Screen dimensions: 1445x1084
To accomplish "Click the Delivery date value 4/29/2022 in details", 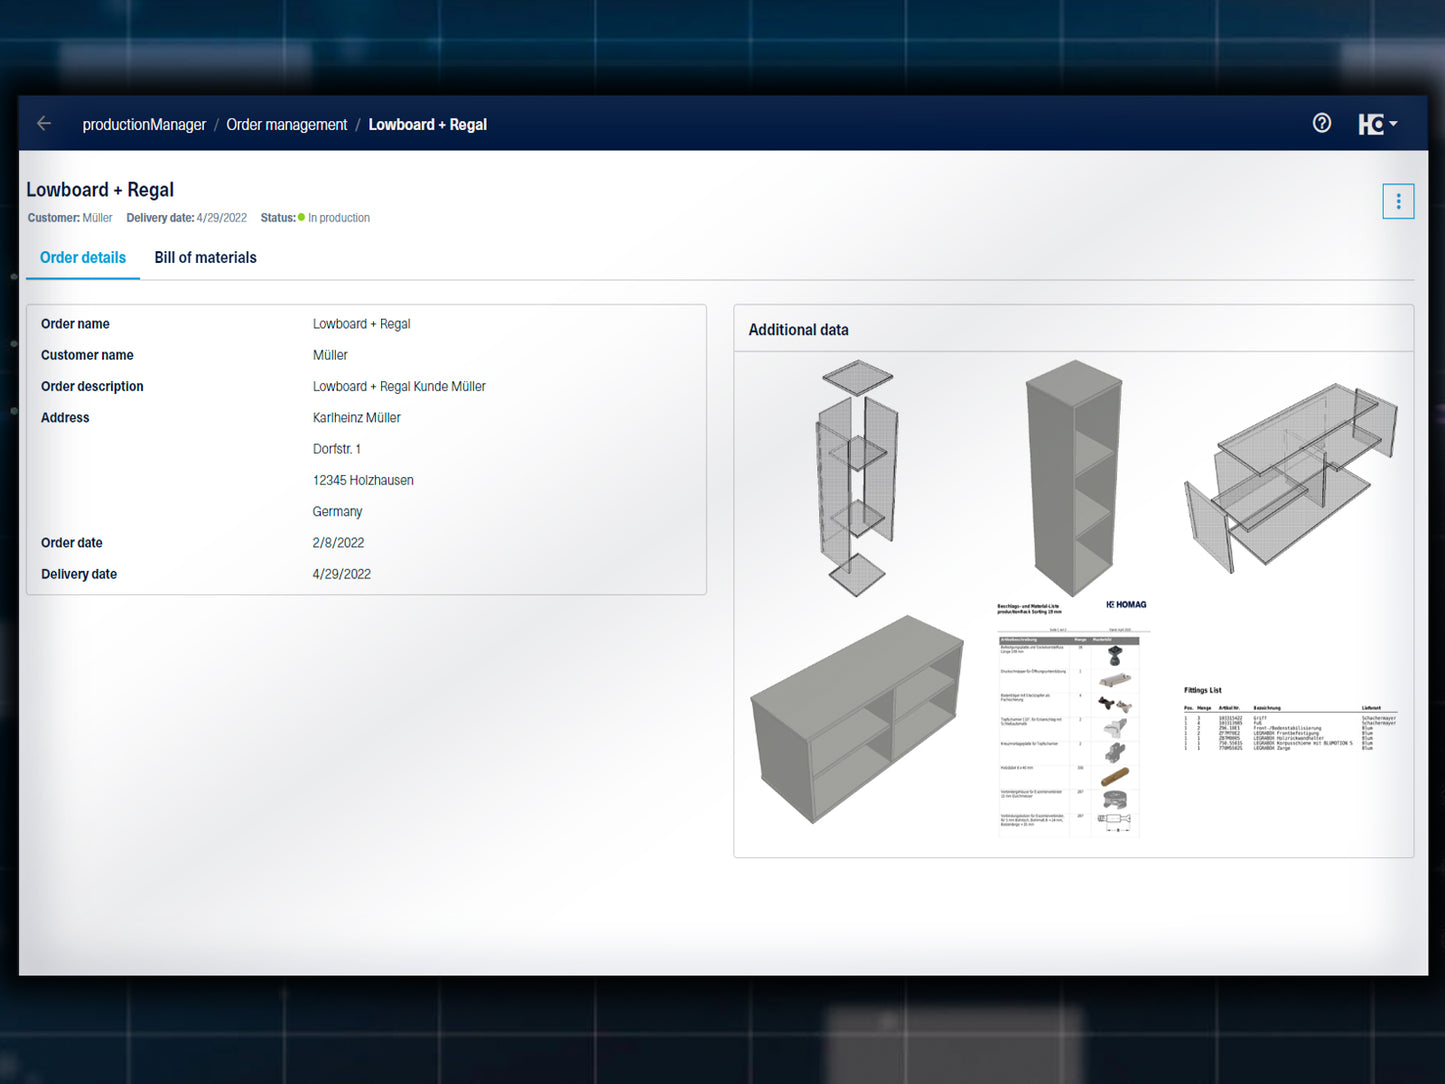I will [x=341, y=575].
